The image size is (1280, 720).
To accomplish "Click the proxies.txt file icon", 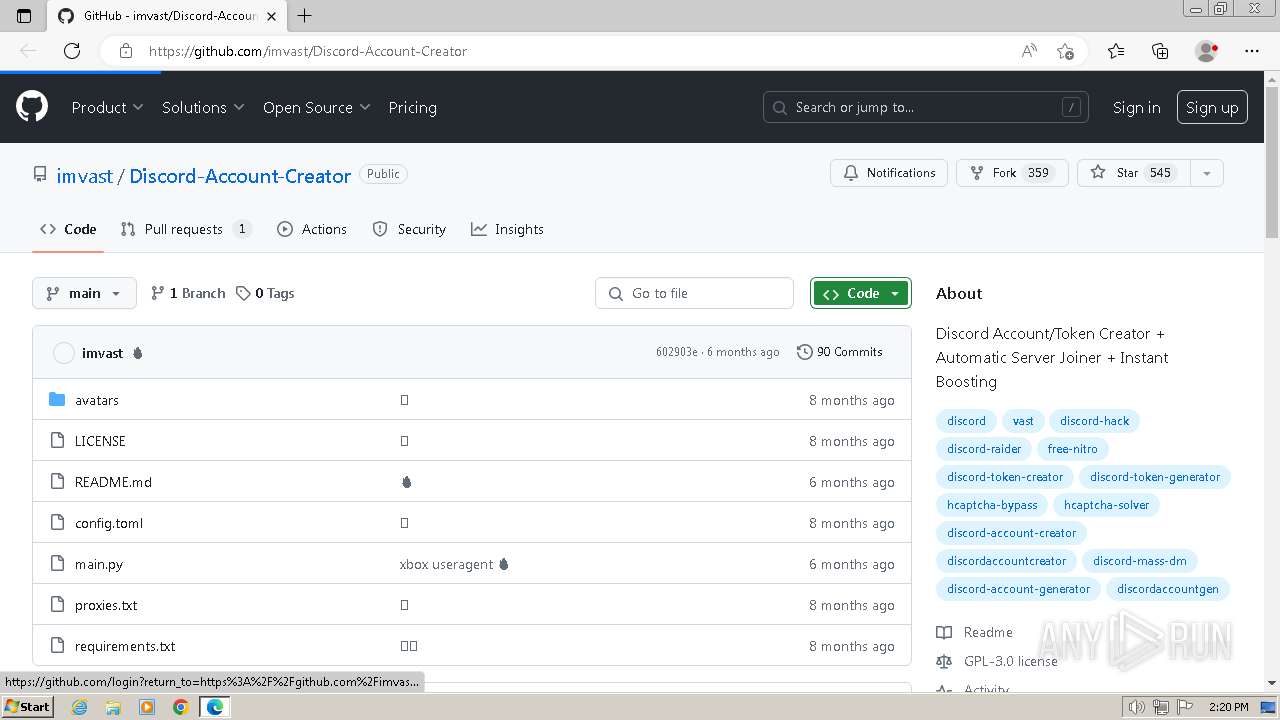I will (57, 605).
